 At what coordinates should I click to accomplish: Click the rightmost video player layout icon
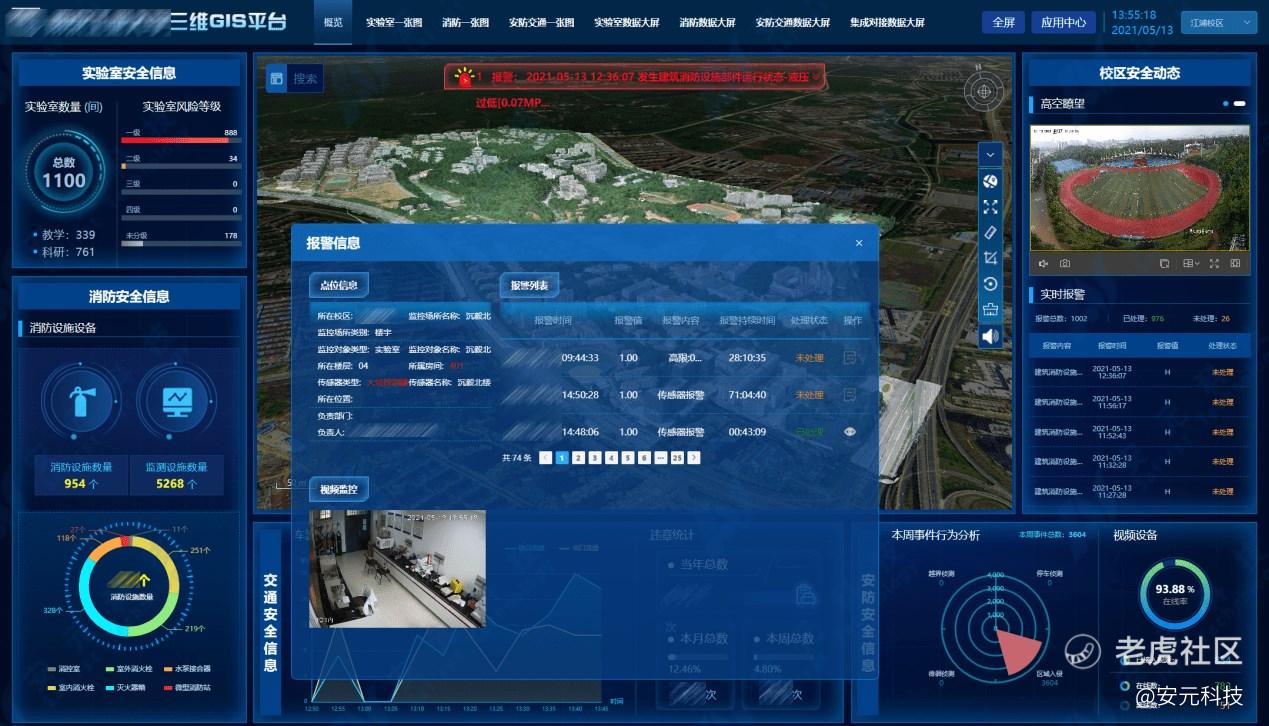(1236, 263)
